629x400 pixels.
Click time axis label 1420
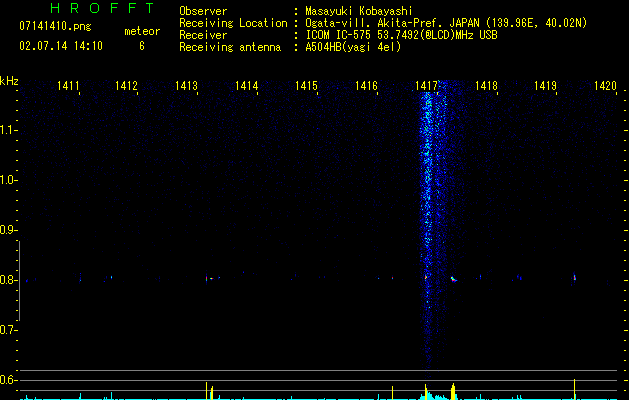click(605, 86)
